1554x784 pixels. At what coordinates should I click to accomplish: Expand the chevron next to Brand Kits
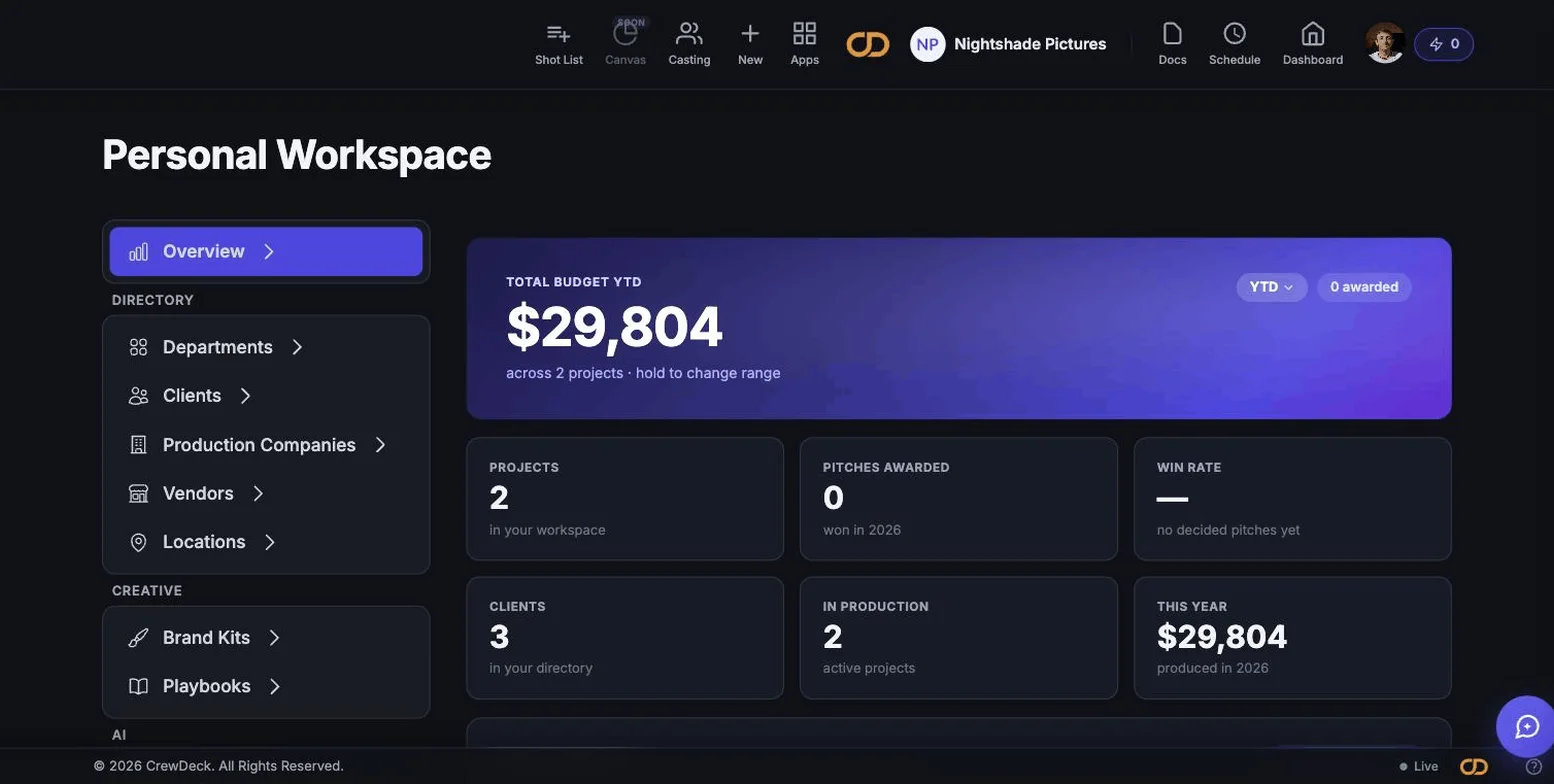pos(274,638)
